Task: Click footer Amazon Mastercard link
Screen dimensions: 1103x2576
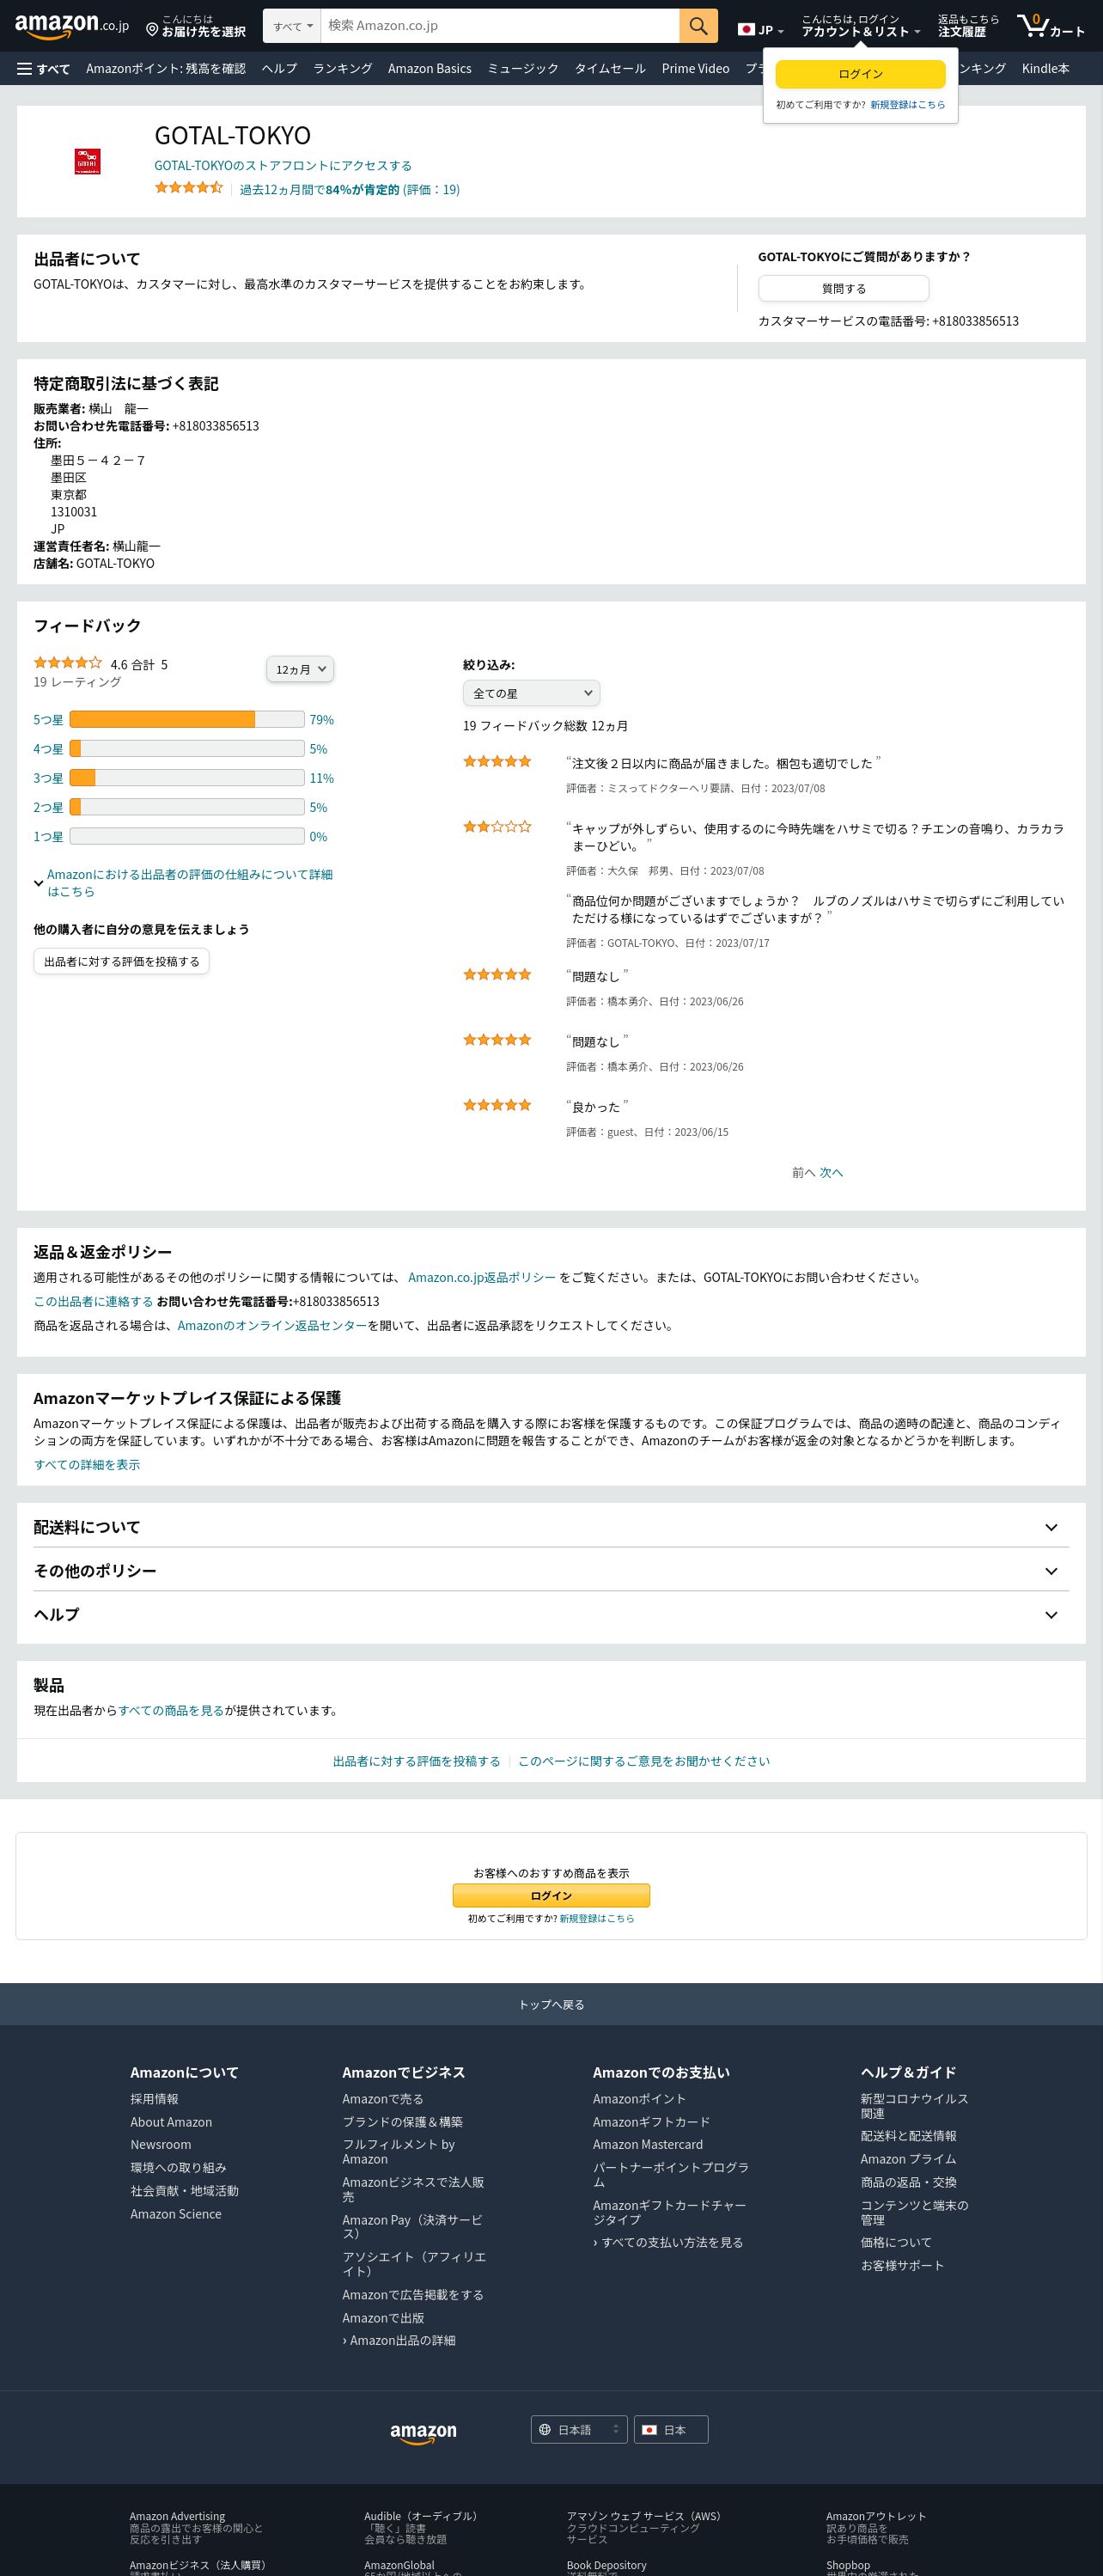Action: click(648, 2145)
